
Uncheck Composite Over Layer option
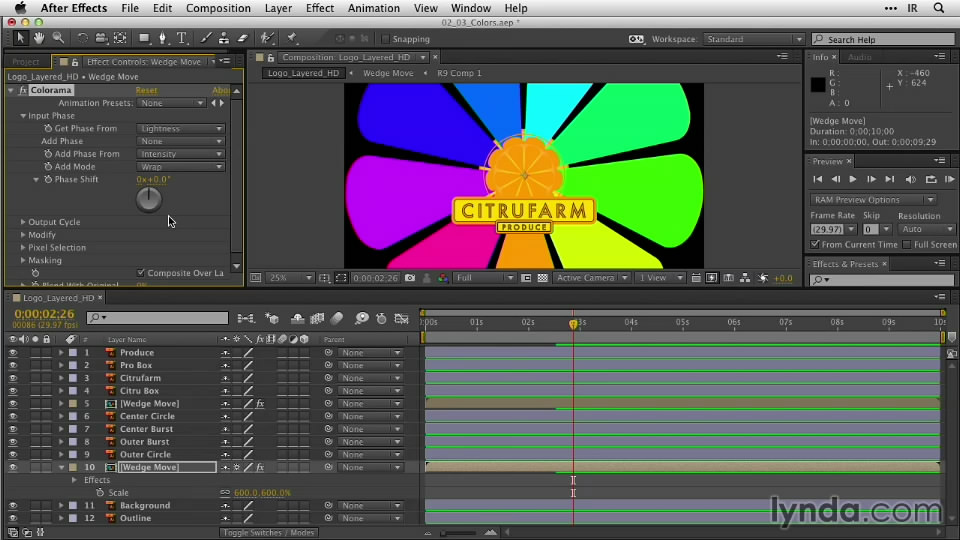[141, 272]
